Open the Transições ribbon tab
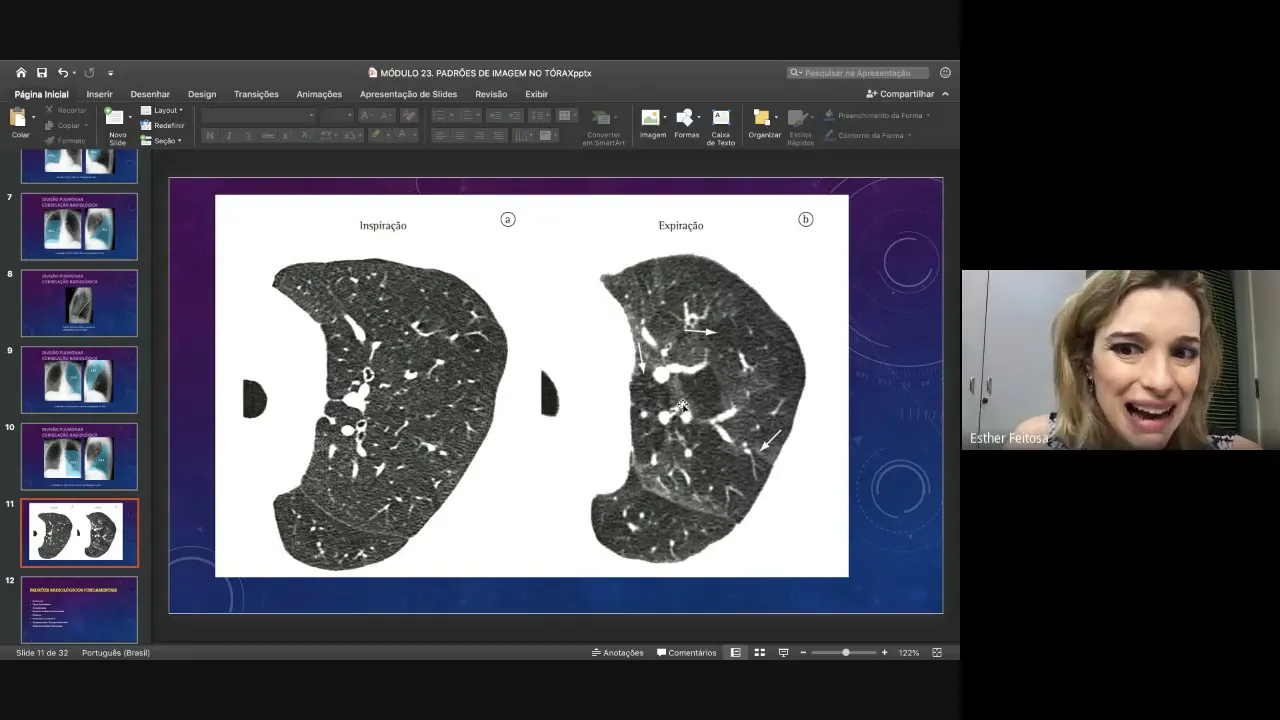 (256, 94)
